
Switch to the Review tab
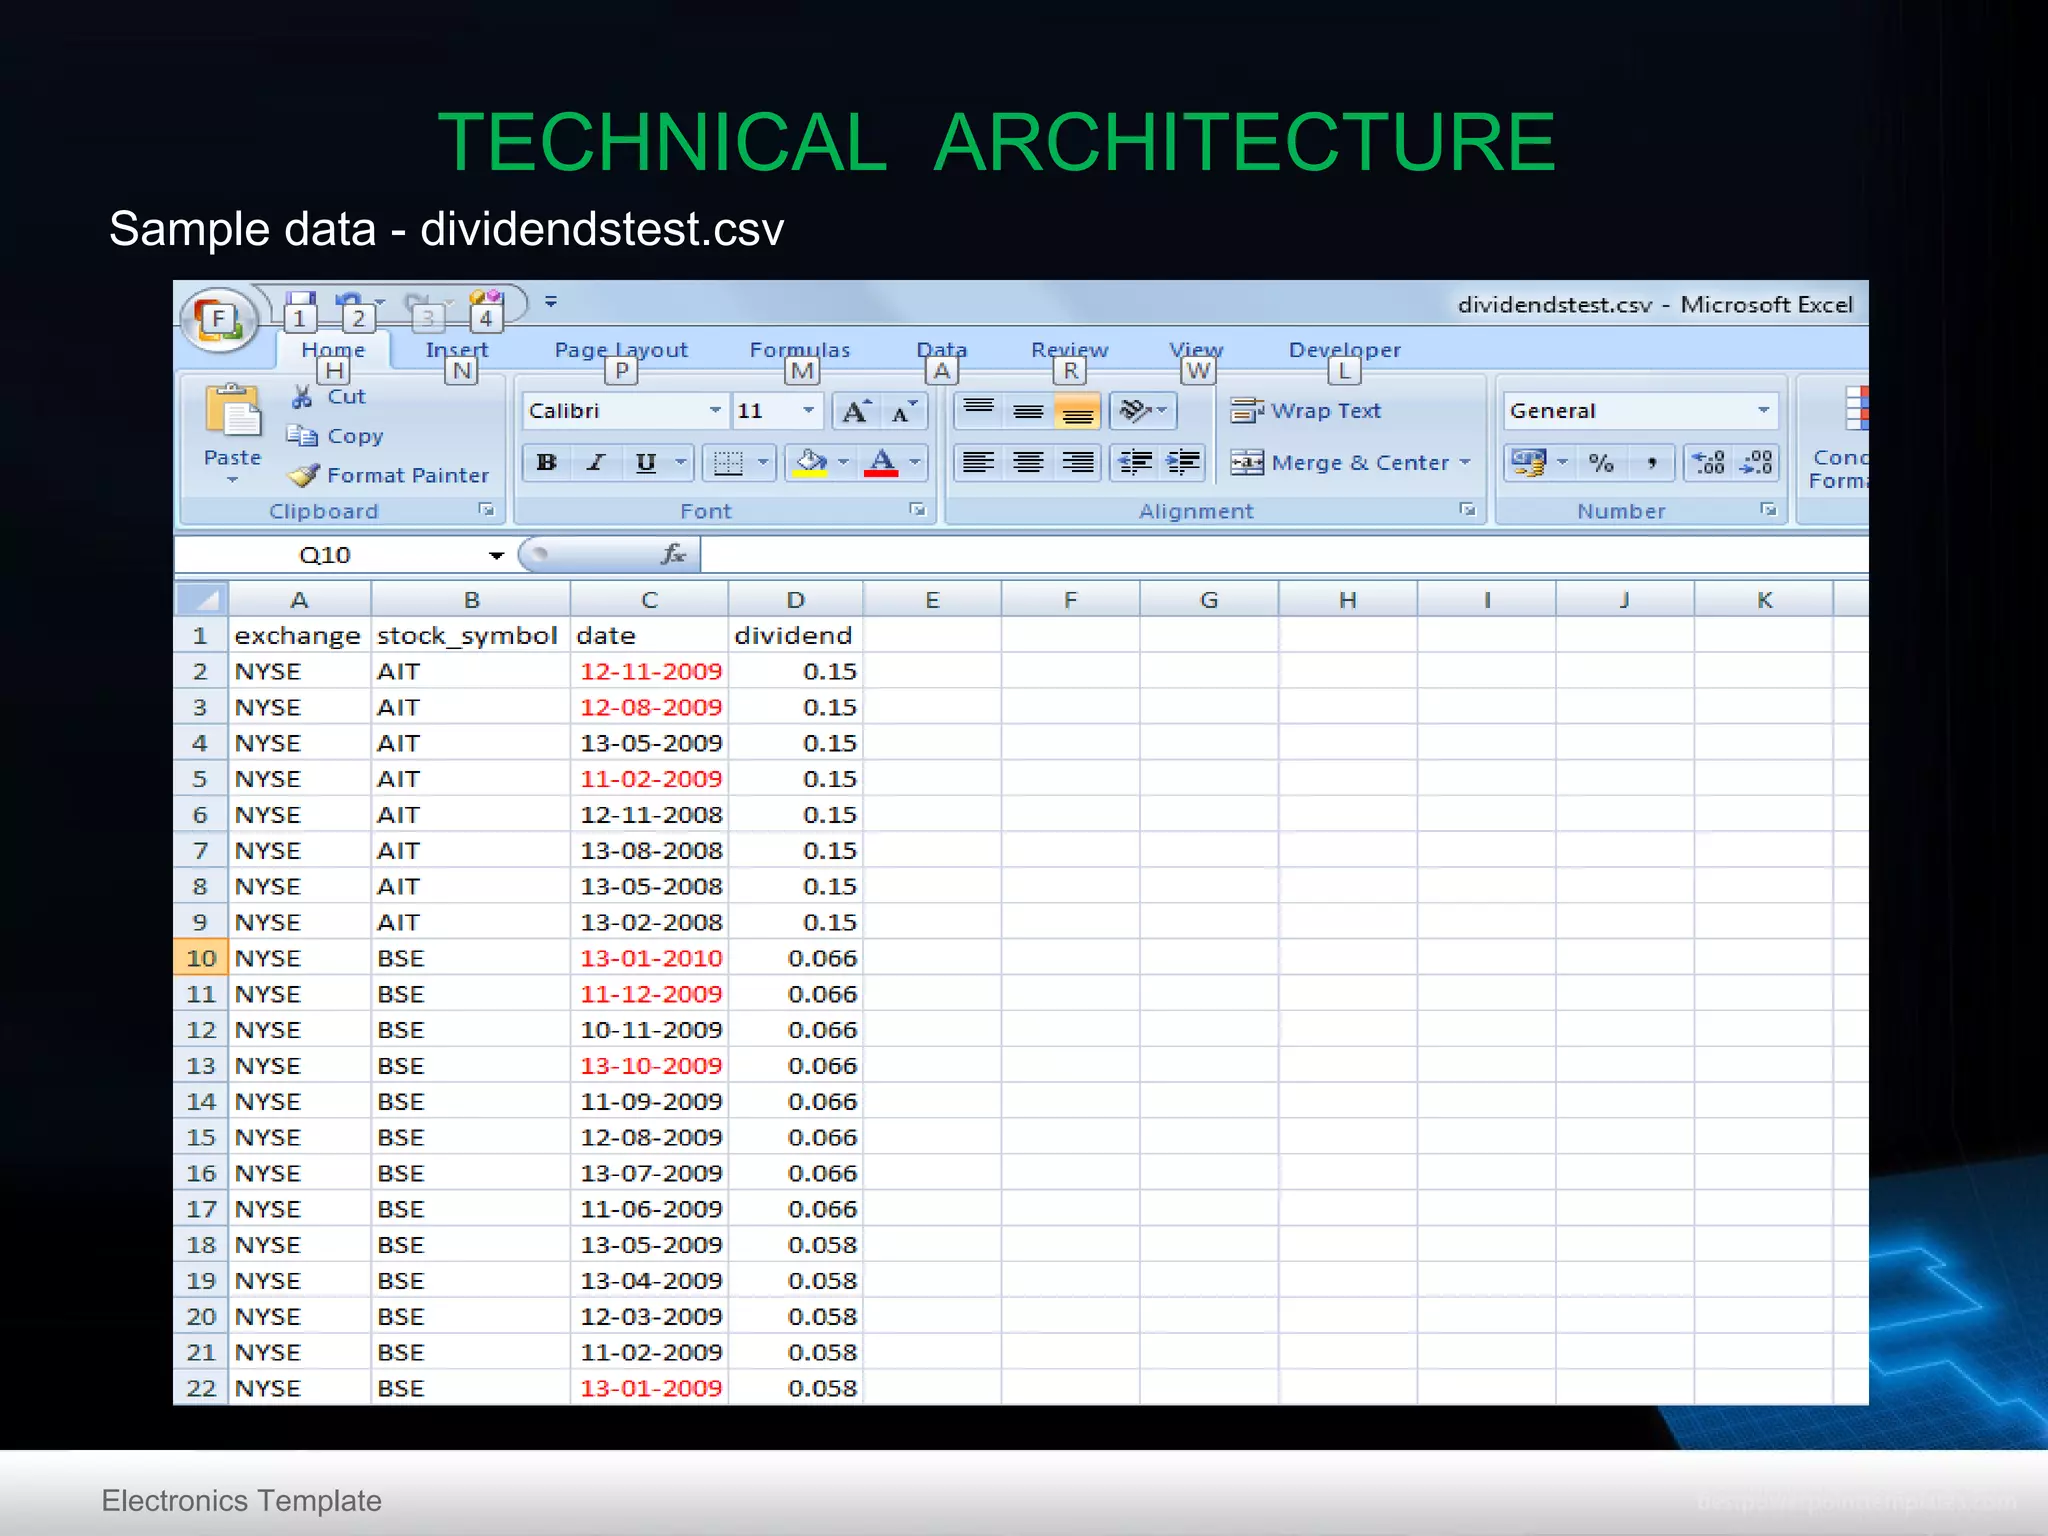pyautogui.click(x=1069, y=350)
